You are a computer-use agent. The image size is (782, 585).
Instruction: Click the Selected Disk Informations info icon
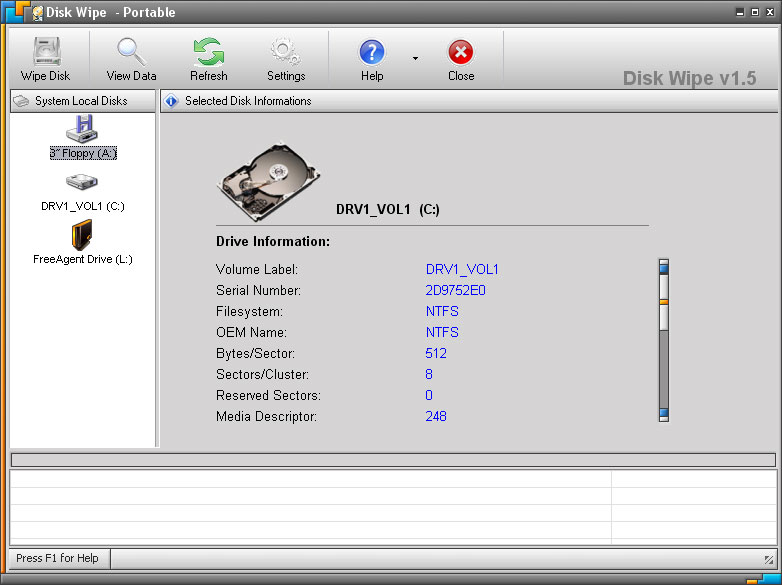click(171, 101)
